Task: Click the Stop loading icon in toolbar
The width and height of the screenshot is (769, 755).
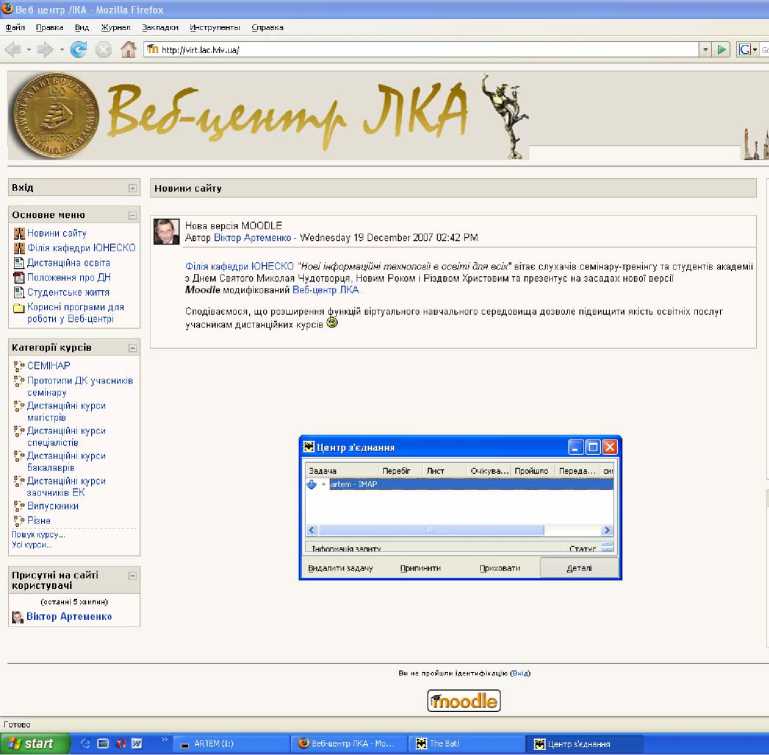Action: coord(103,49)
